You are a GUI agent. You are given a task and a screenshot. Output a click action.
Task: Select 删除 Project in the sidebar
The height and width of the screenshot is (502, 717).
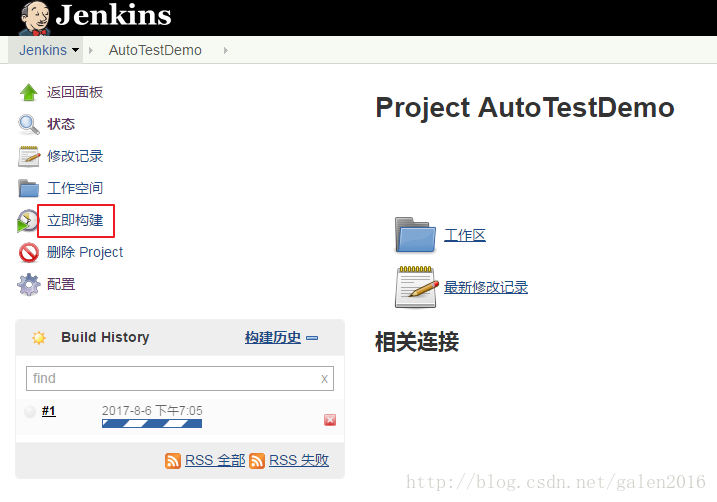pyautogui.click(x=85, y=252)
